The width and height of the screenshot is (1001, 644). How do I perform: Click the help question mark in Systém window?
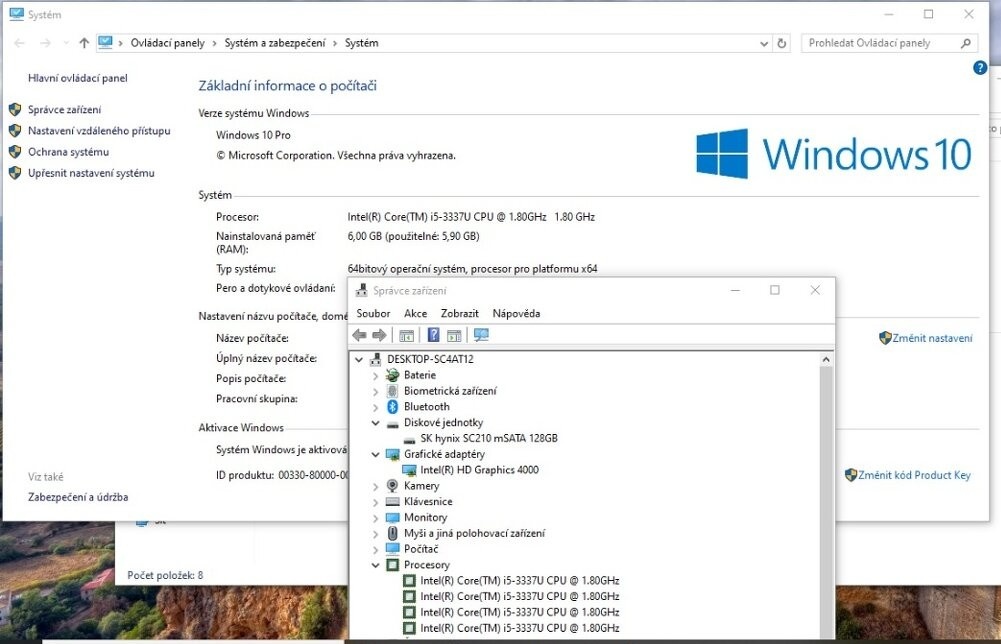point(980,68)
